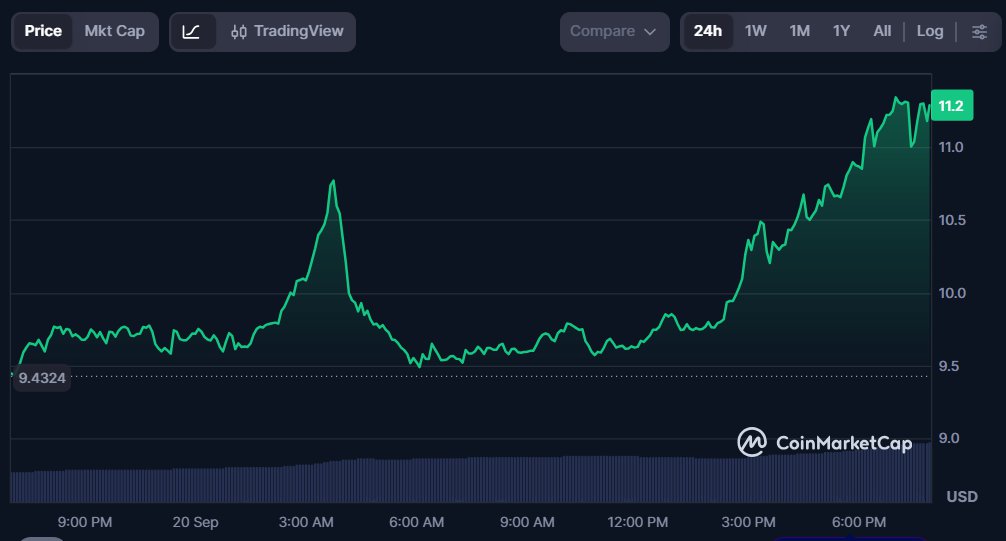Screen dimensions: 1006x541
Task: Choose the 1Y time range
Action: (841, 31)
